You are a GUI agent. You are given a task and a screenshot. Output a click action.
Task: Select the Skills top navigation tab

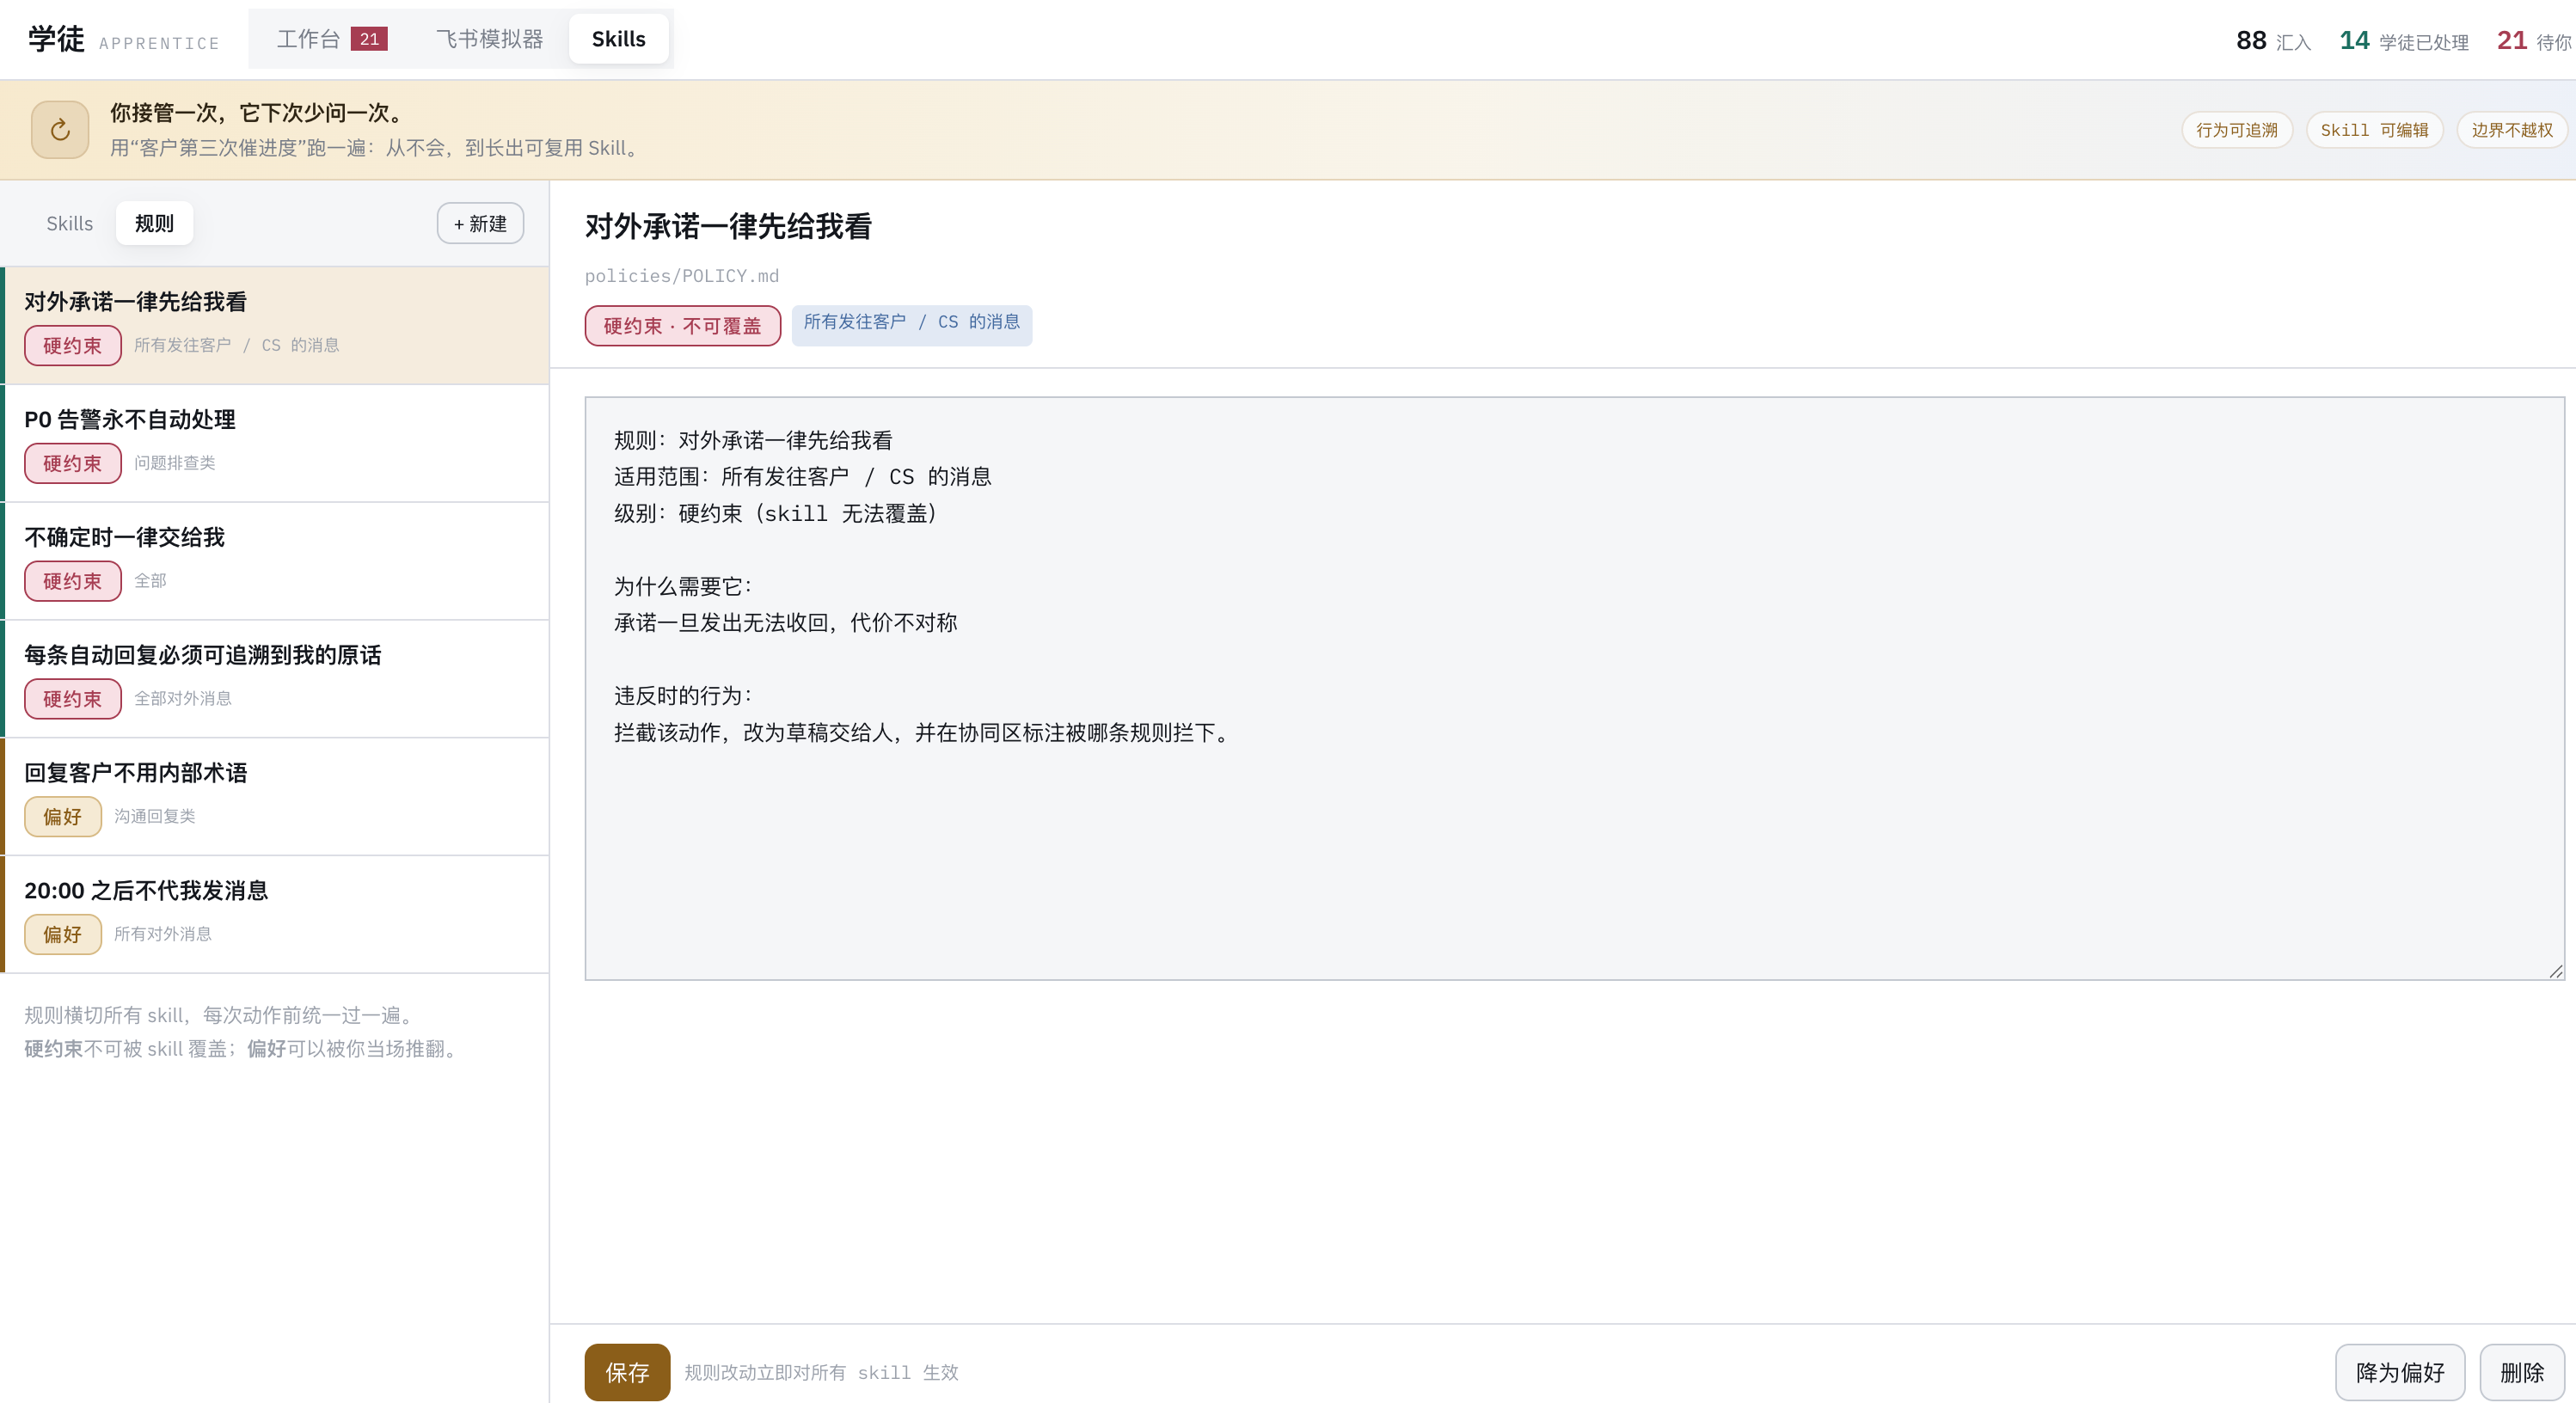coord(618,39)
